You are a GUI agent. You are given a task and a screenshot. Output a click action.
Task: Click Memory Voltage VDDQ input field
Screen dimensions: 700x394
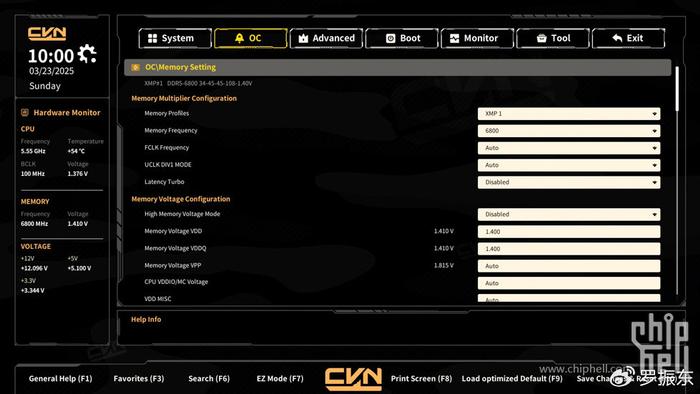pyautogui.click(x=569, y=249)
